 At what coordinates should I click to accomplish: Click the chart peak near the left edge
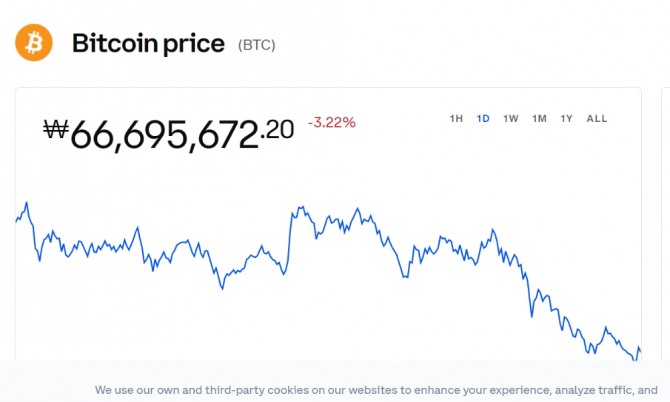(26, 204)
